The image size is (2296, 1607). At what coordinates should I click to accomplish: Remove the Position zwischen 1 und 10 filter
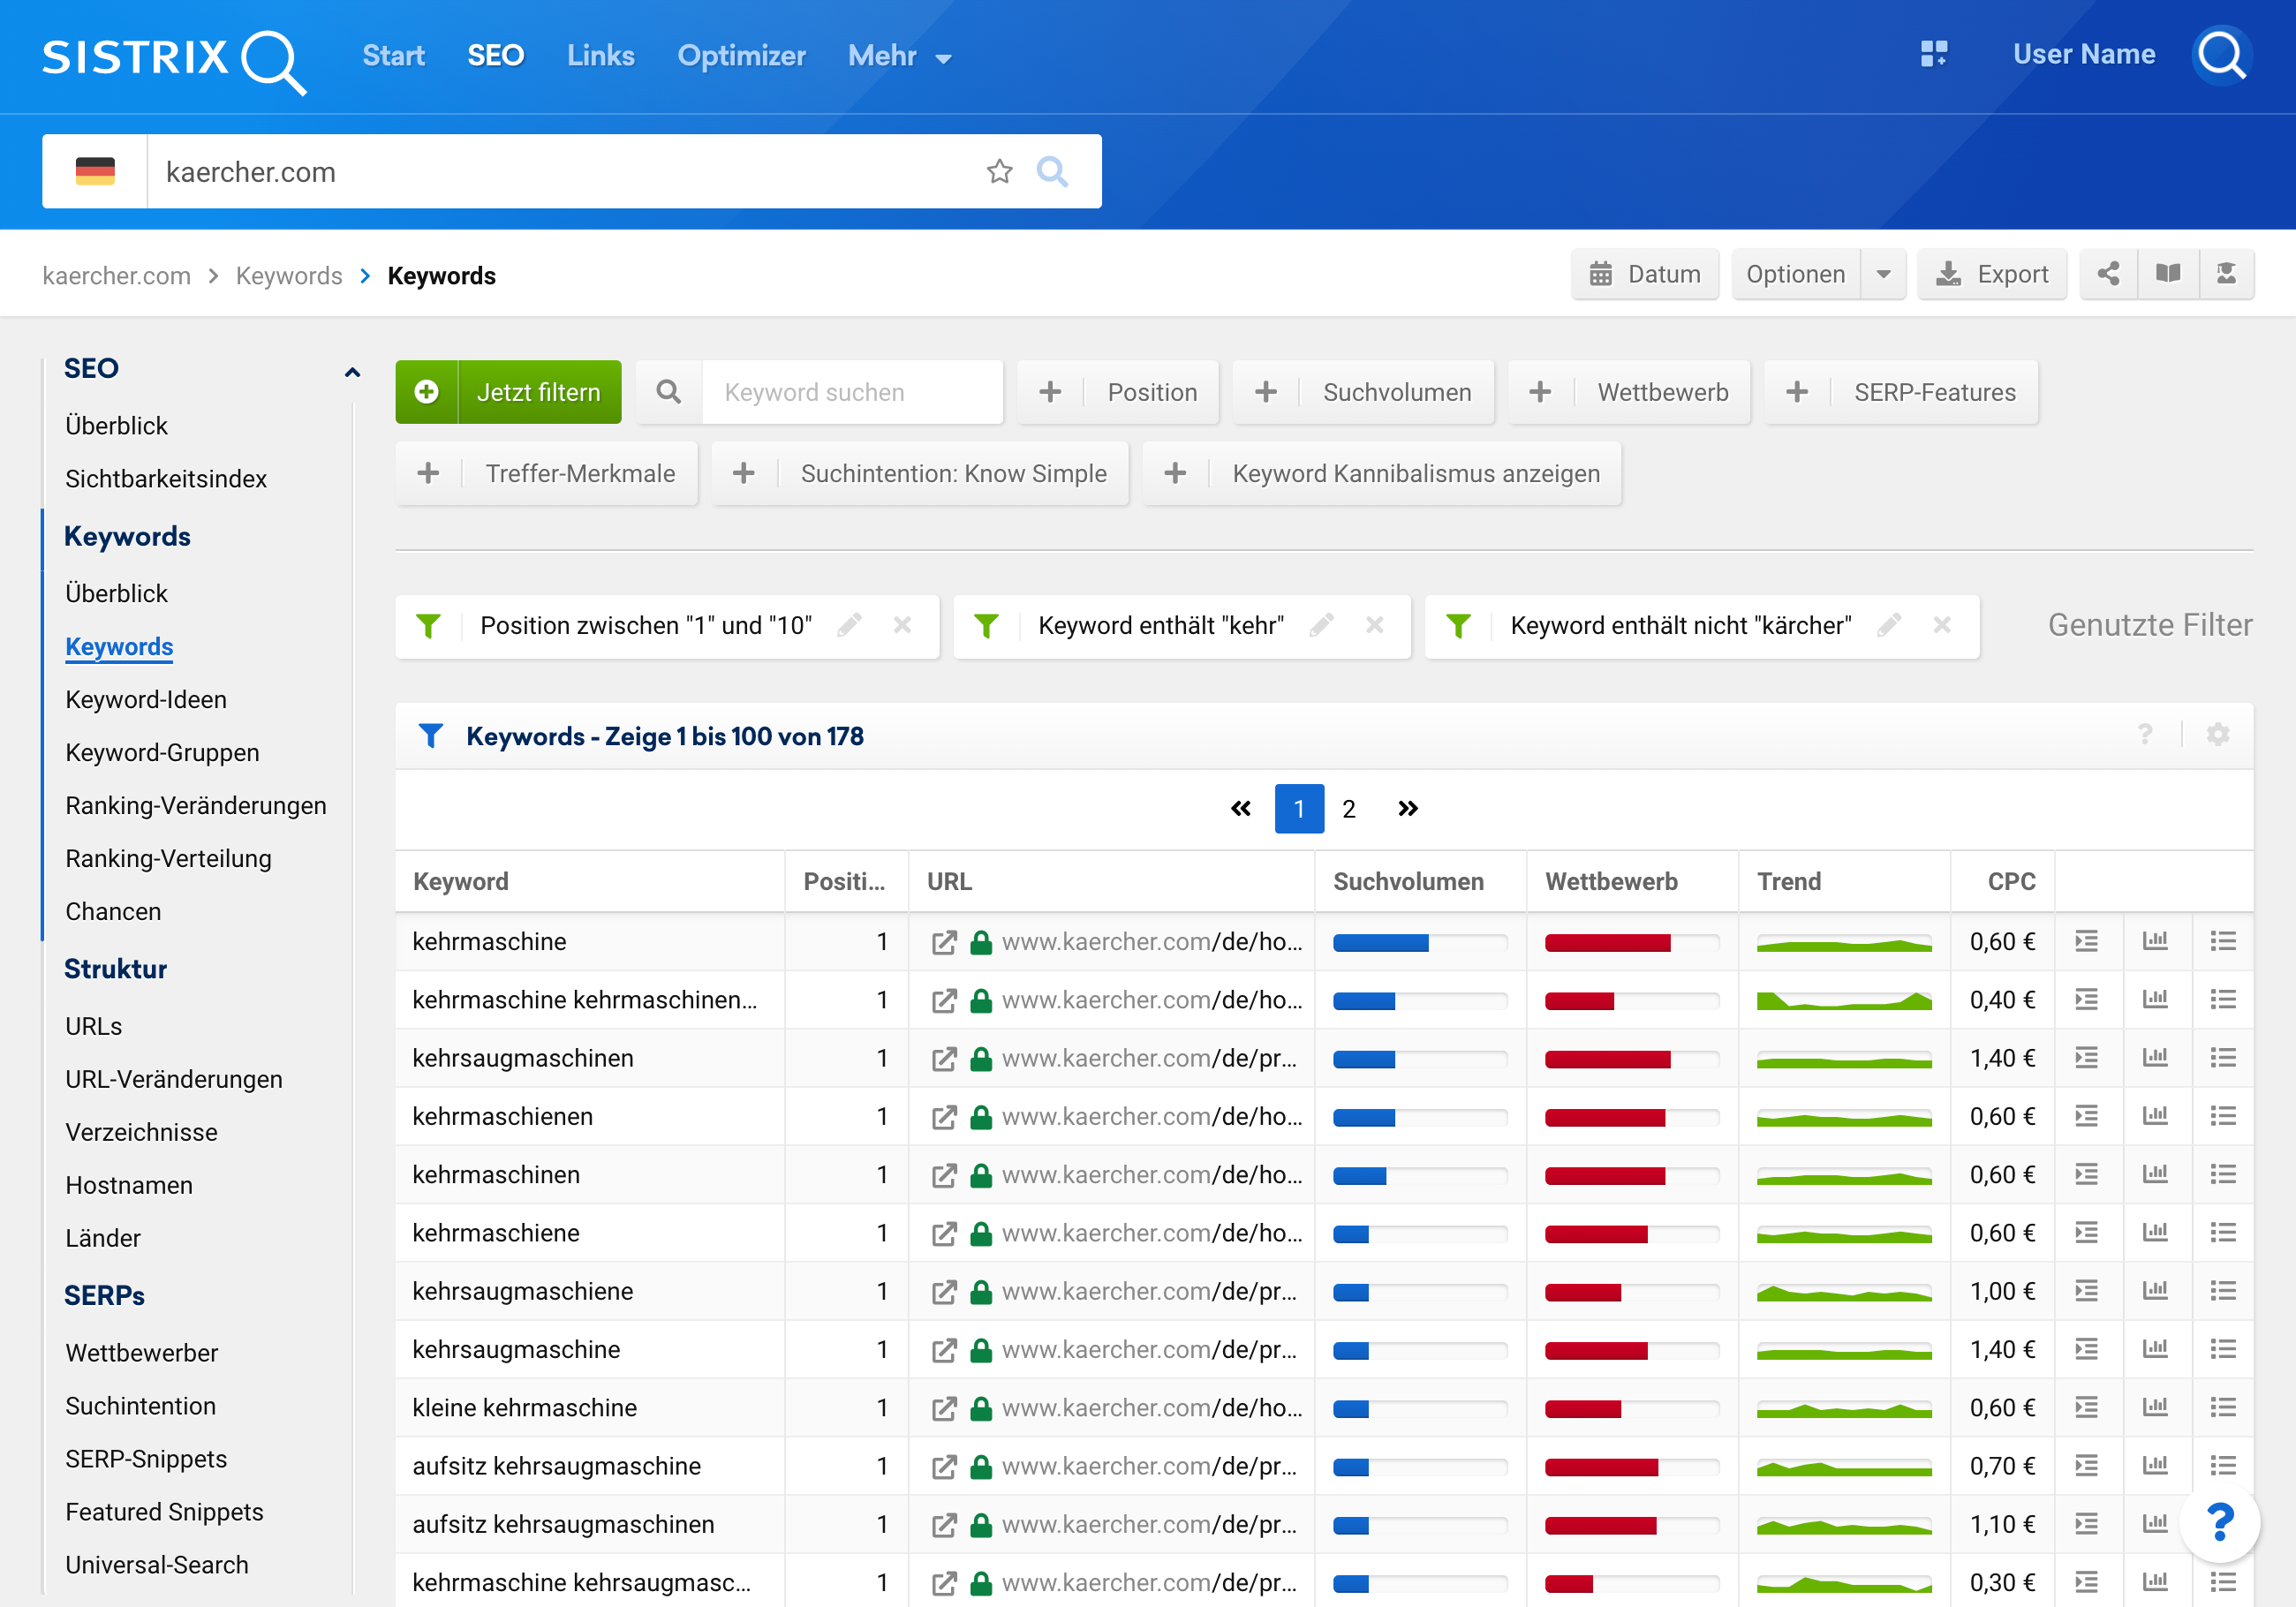pyautogui.click(x=902, y=625)
